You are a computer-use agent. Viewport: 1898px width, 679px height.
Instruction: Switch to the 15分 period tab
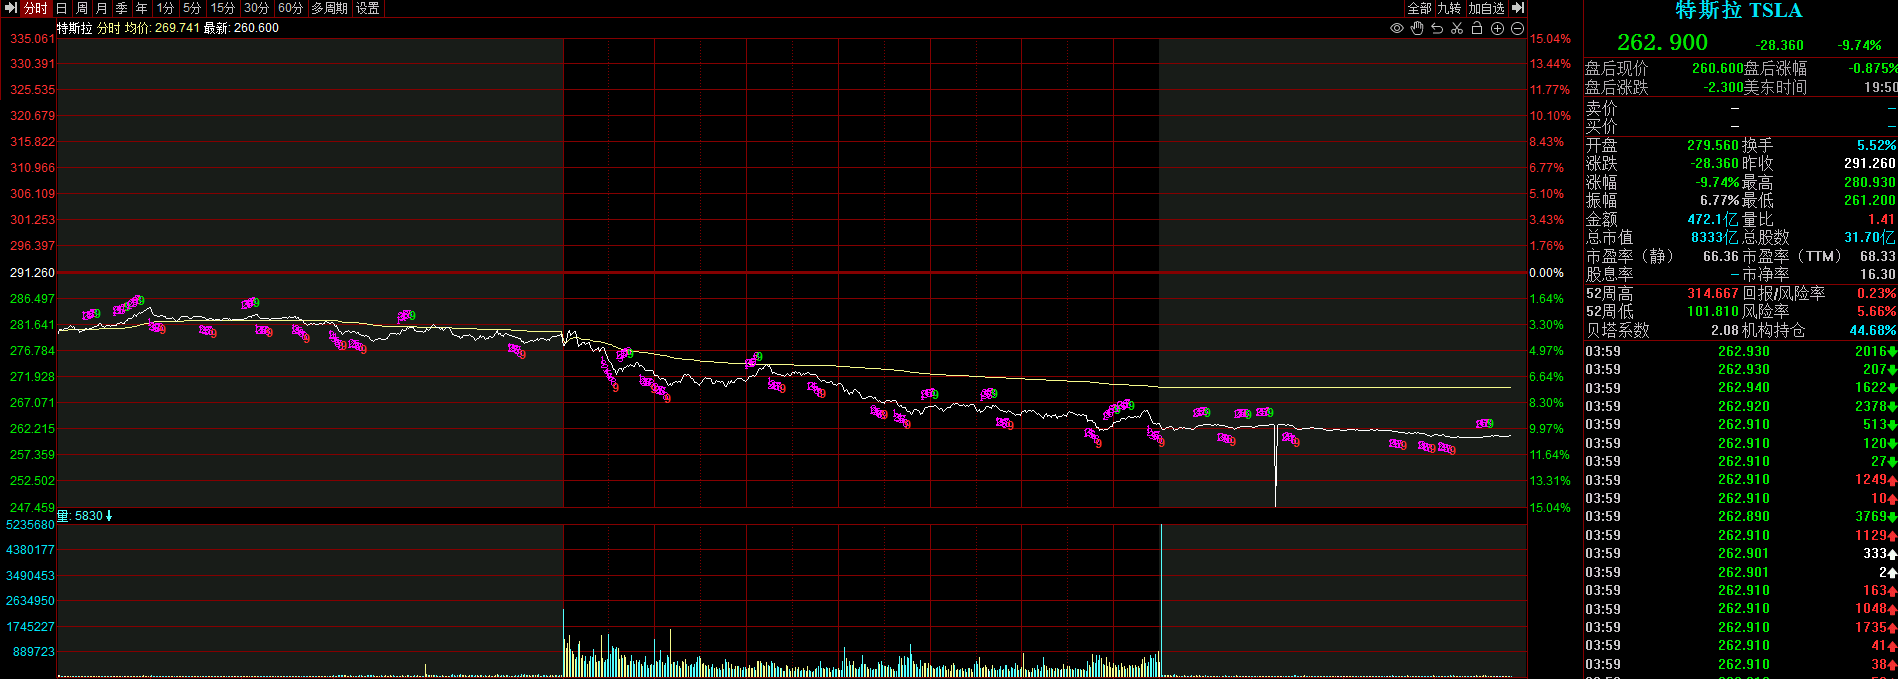tap(223, 8)
